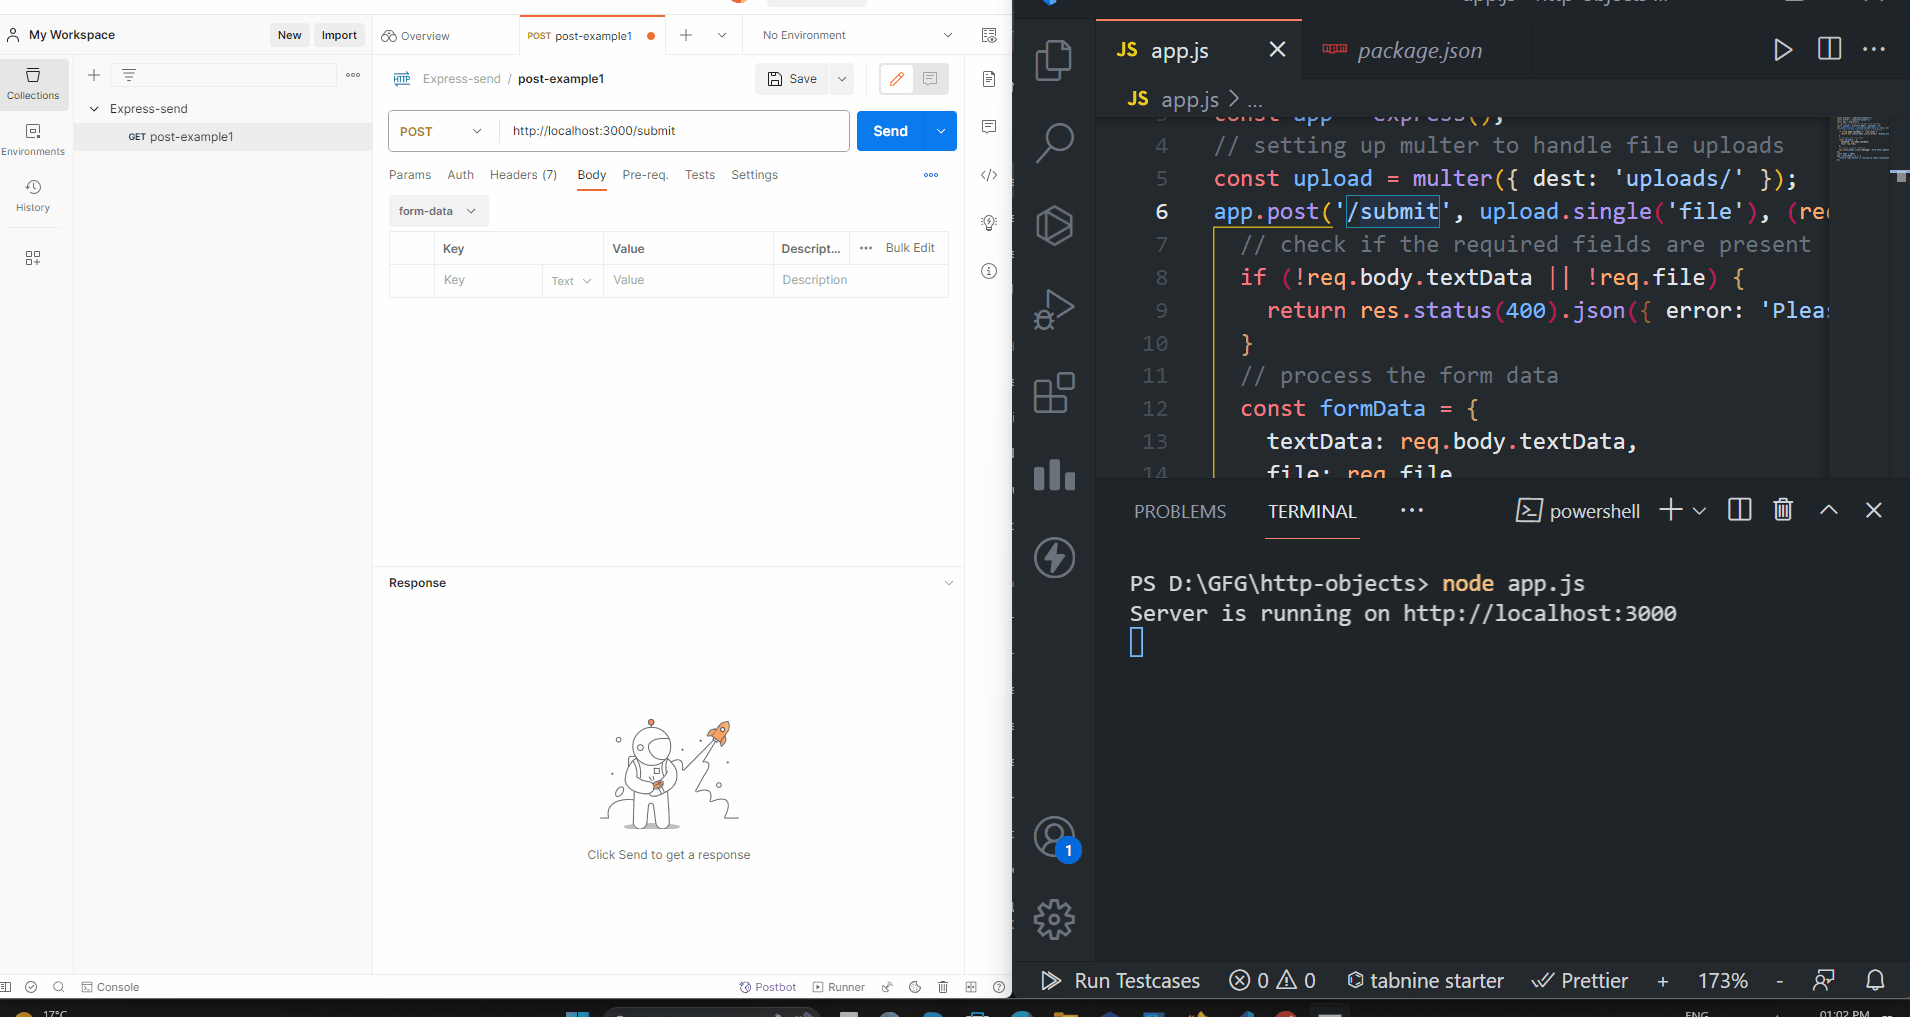Click the Run Code play icon in editor
Screen dimensions: 1910x1017
point(1782,50)
